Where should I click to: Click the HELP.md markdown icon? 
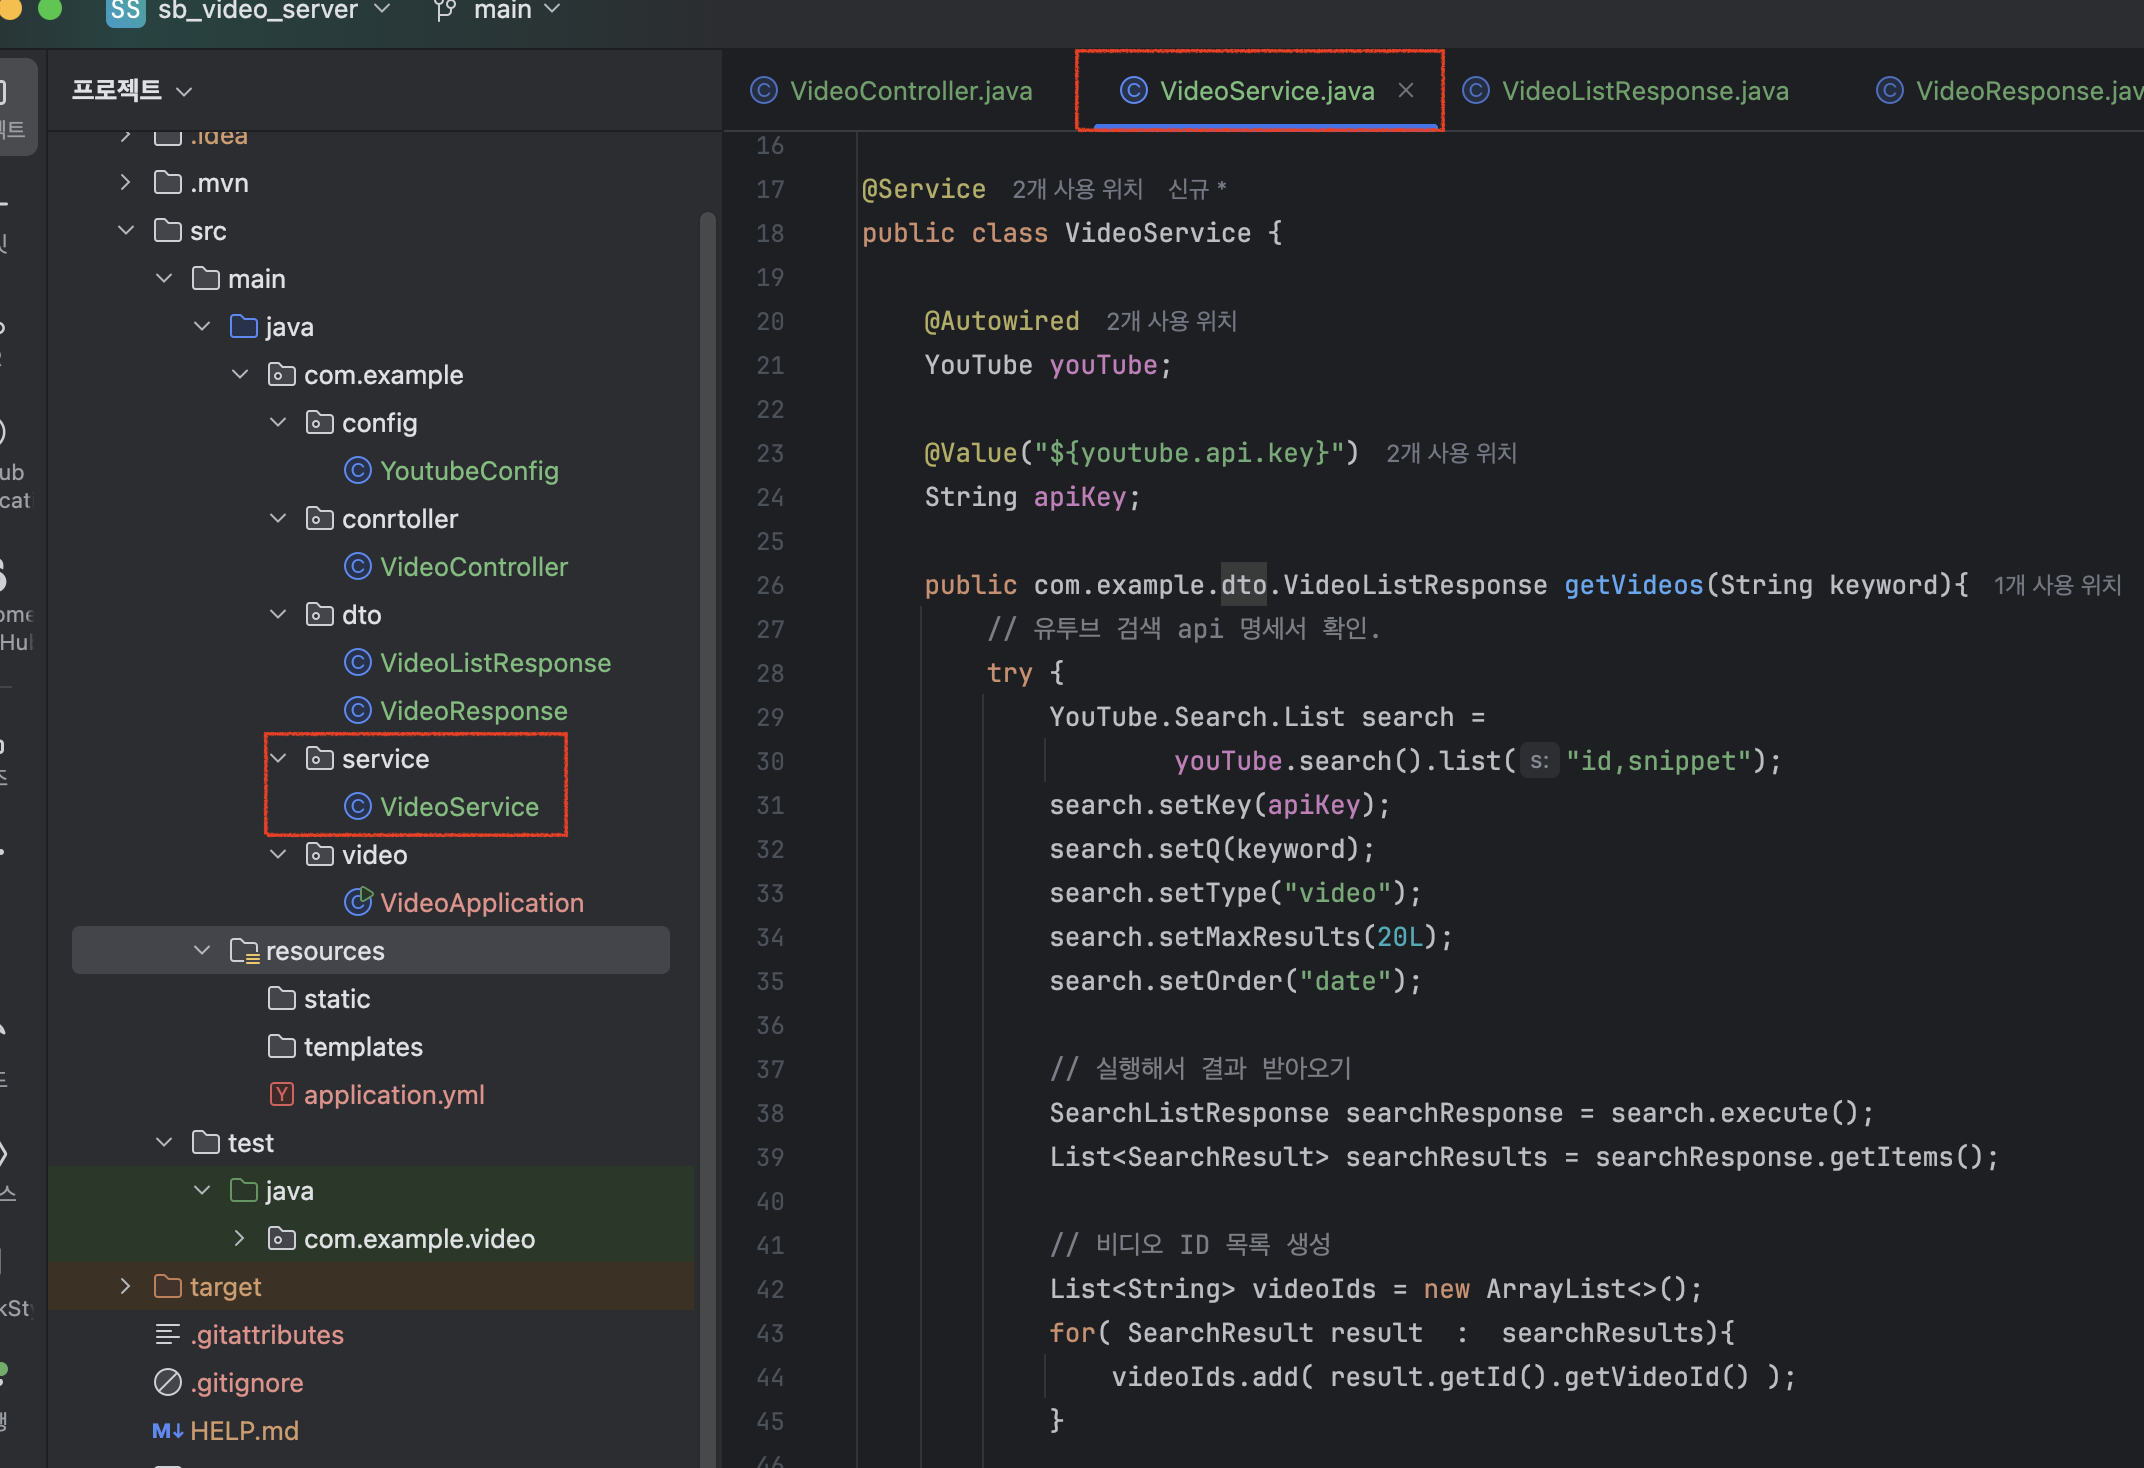point(168,1431)
